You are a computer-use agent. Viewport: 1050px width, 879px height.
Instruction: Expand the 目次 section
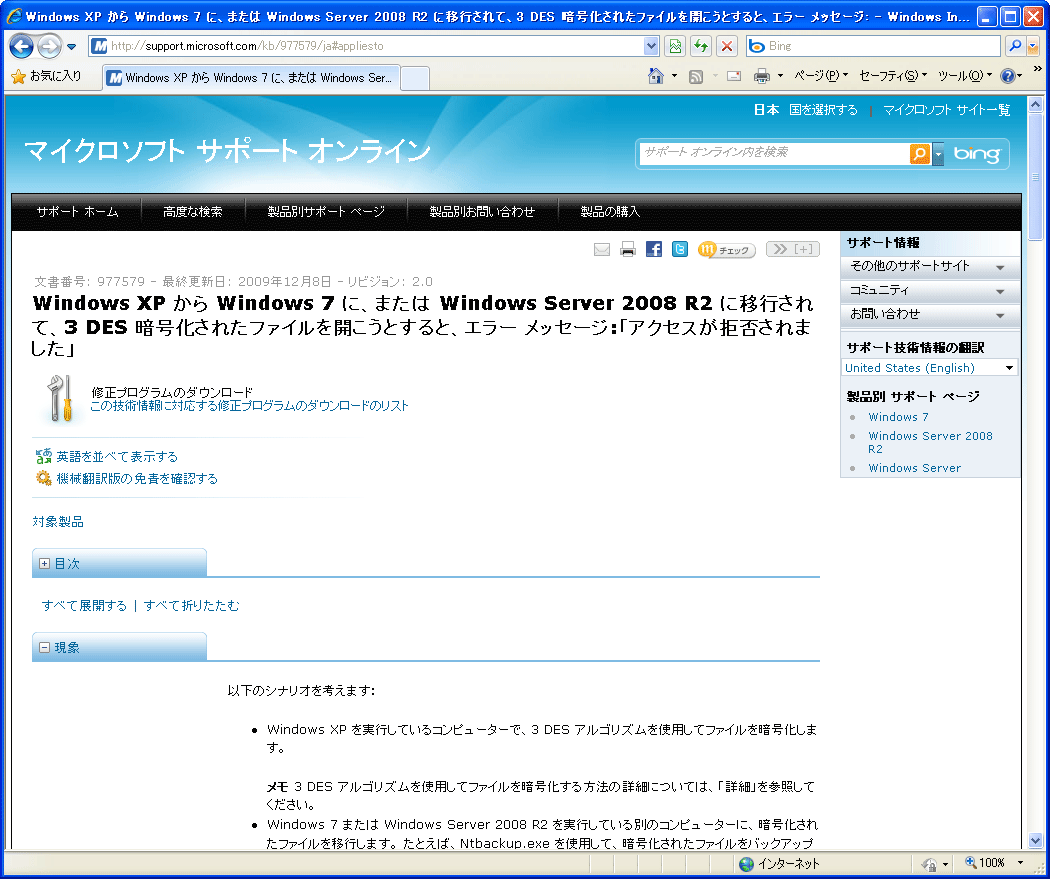[45, 564]
